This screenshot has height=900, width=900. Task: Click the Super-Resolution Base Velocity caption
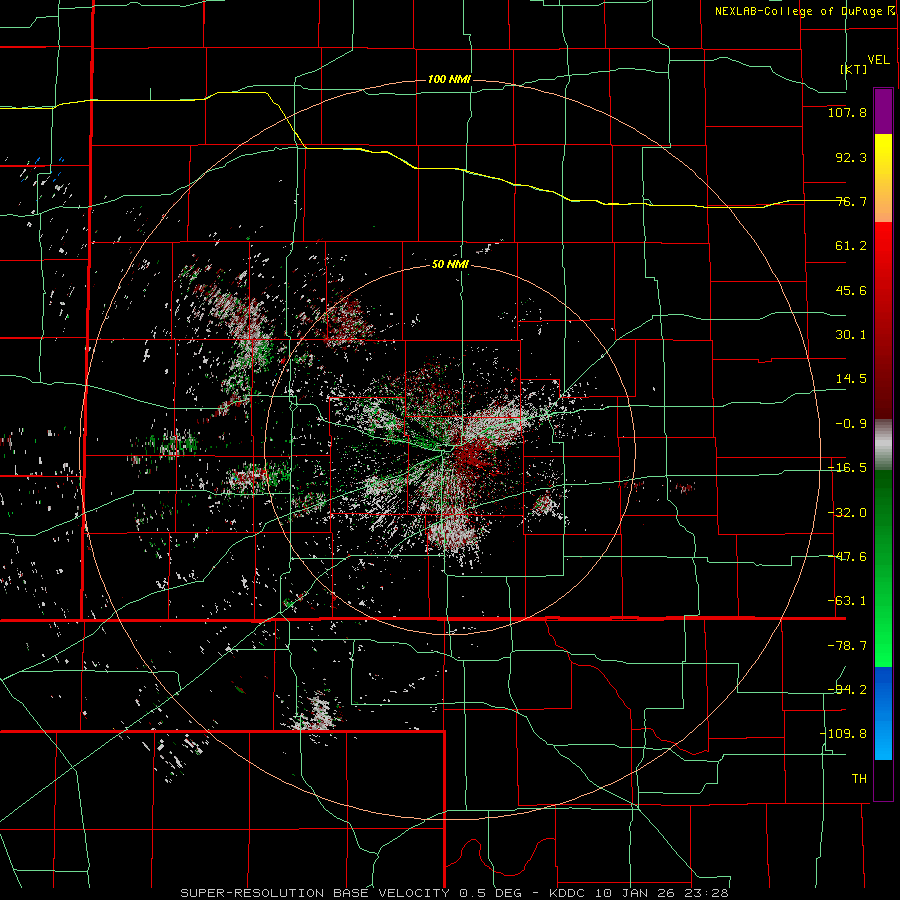(454, 893)
